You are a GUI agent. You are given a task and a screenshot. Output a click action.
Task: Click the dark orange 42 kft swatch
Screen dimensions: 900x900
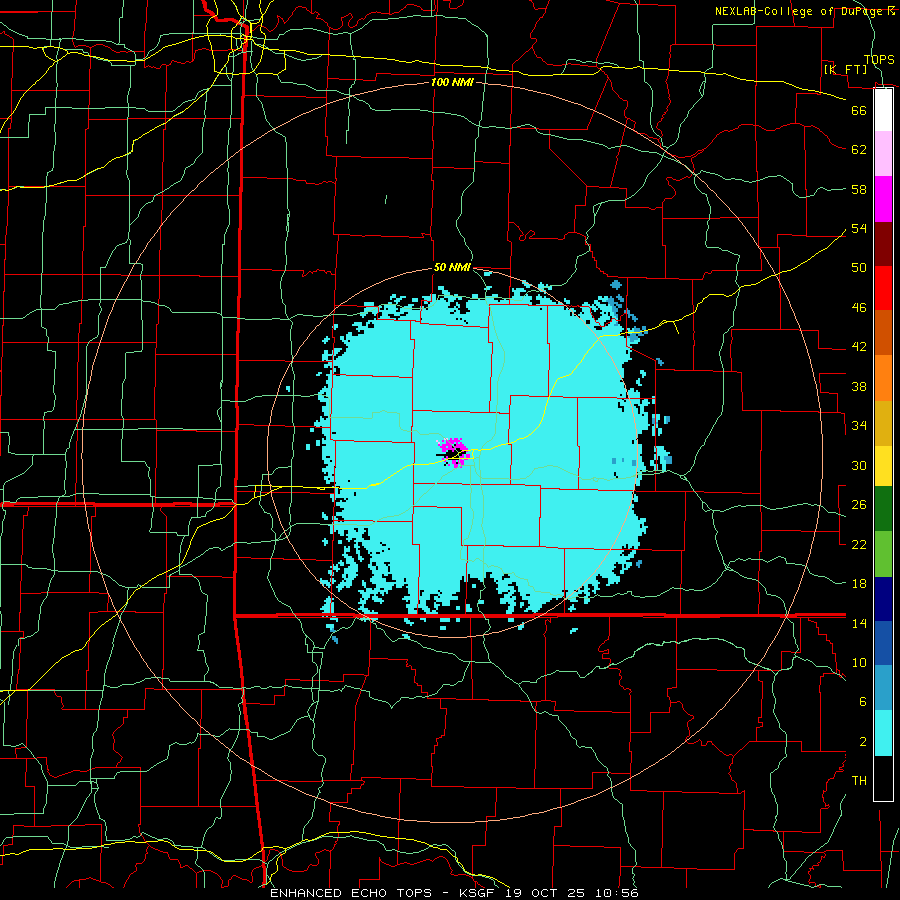pyautogui.click(x=883, y=333)
